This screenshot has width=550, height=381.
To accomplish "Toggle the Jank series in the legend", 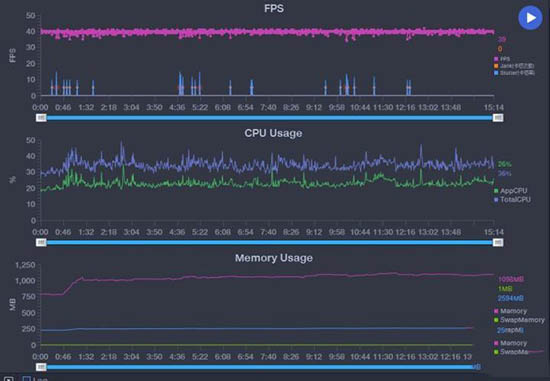I will coord(514,66).
